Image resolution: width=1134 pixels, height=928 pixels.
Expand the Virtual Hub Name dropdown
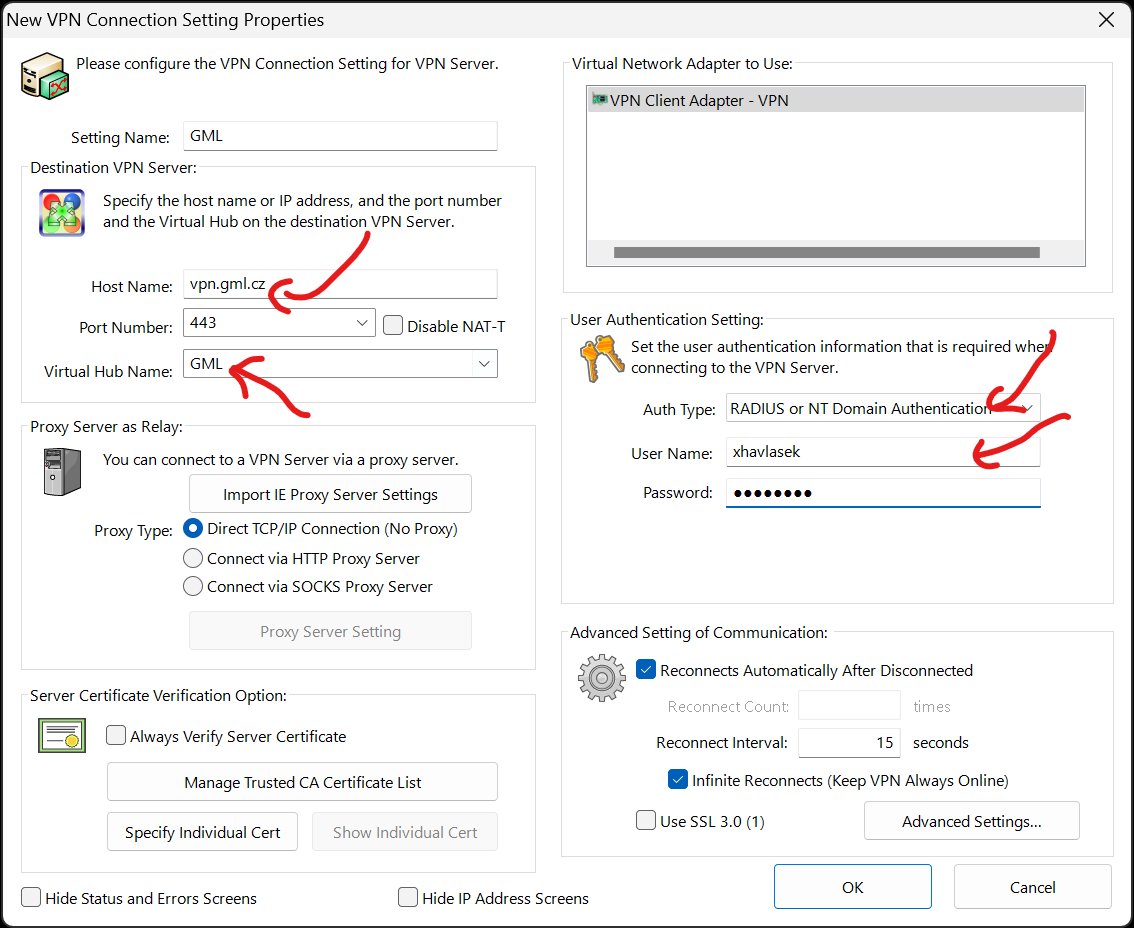(484, 364)
